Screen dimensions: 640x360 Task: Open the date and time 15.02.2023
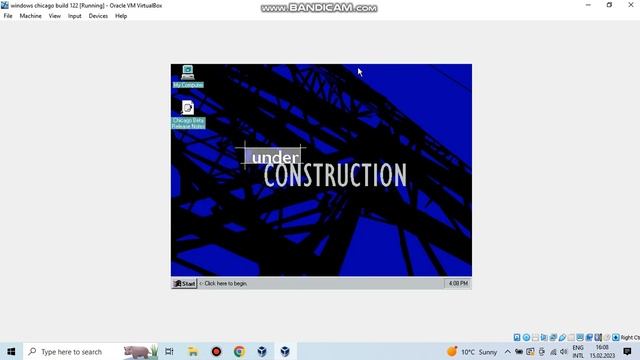602,351
